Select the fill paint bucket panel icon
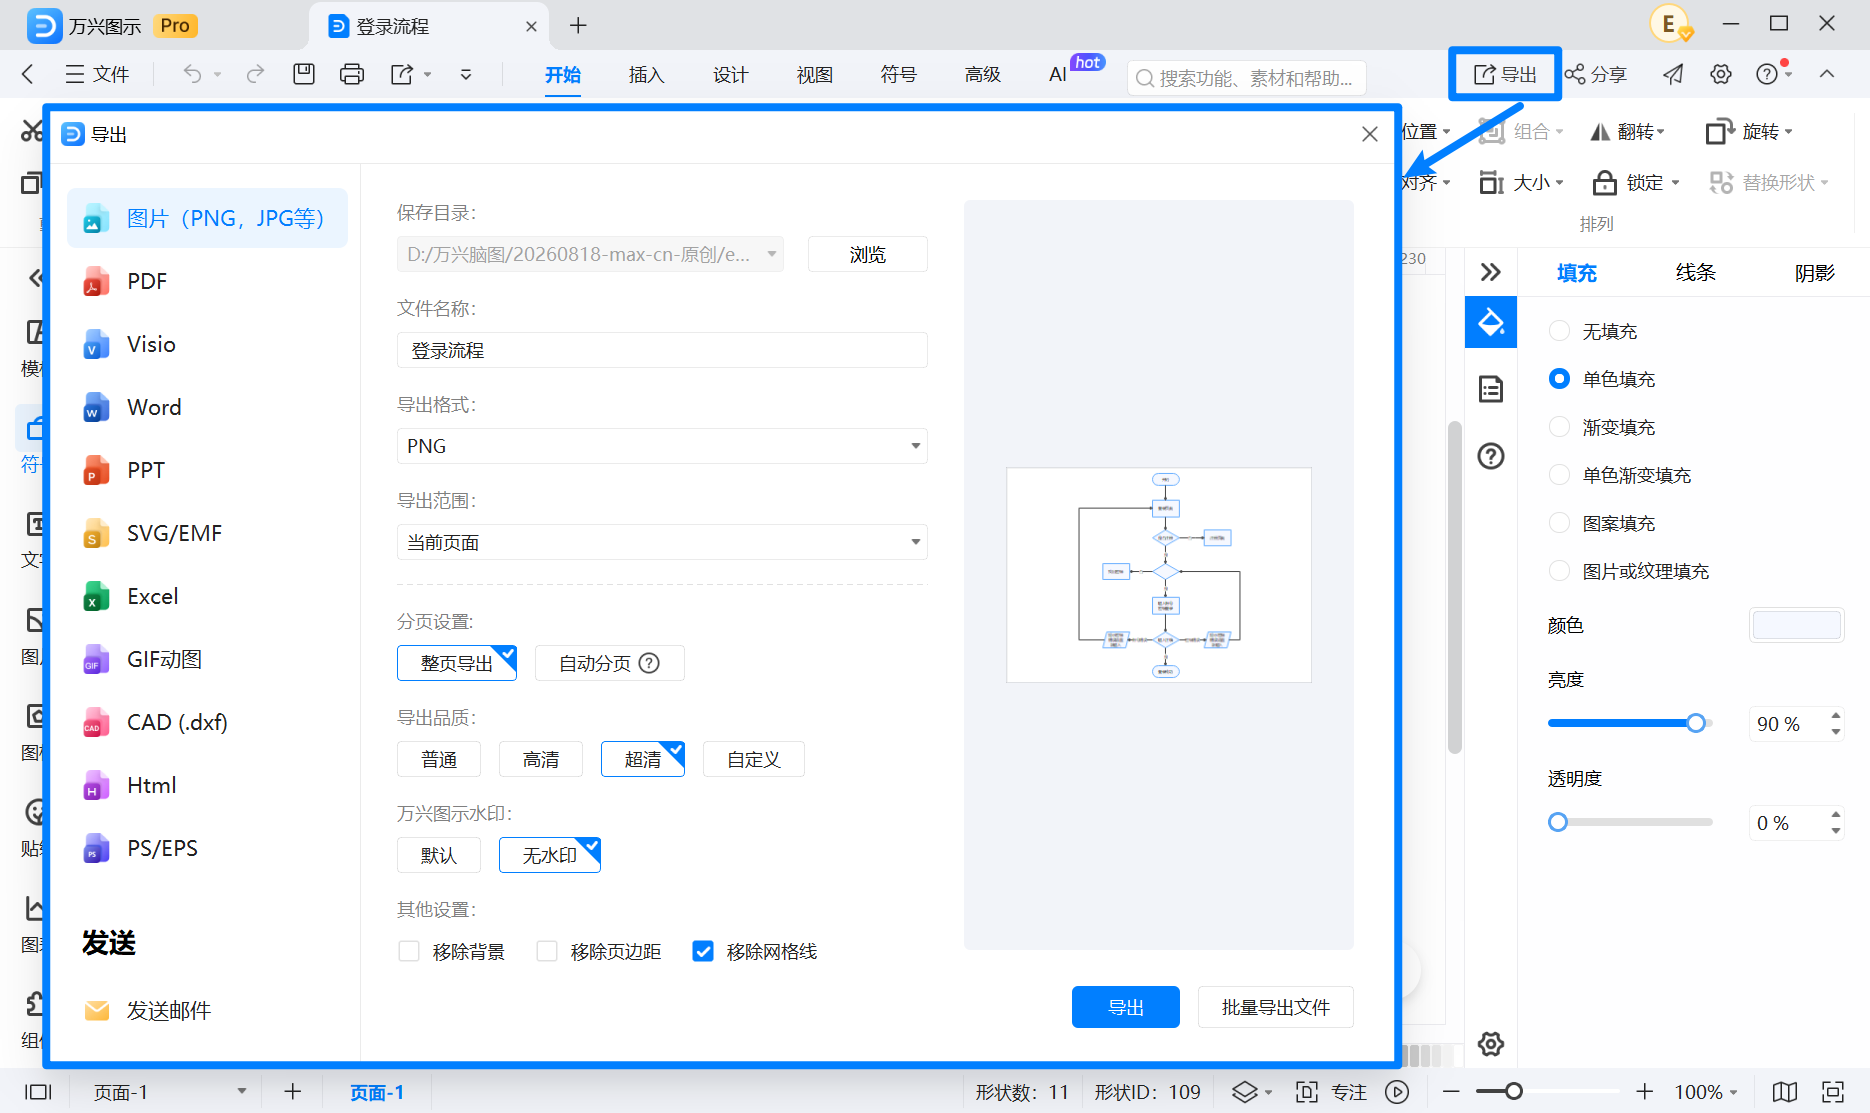The image size is (1870, 1113). click(x=1491, y=322)
